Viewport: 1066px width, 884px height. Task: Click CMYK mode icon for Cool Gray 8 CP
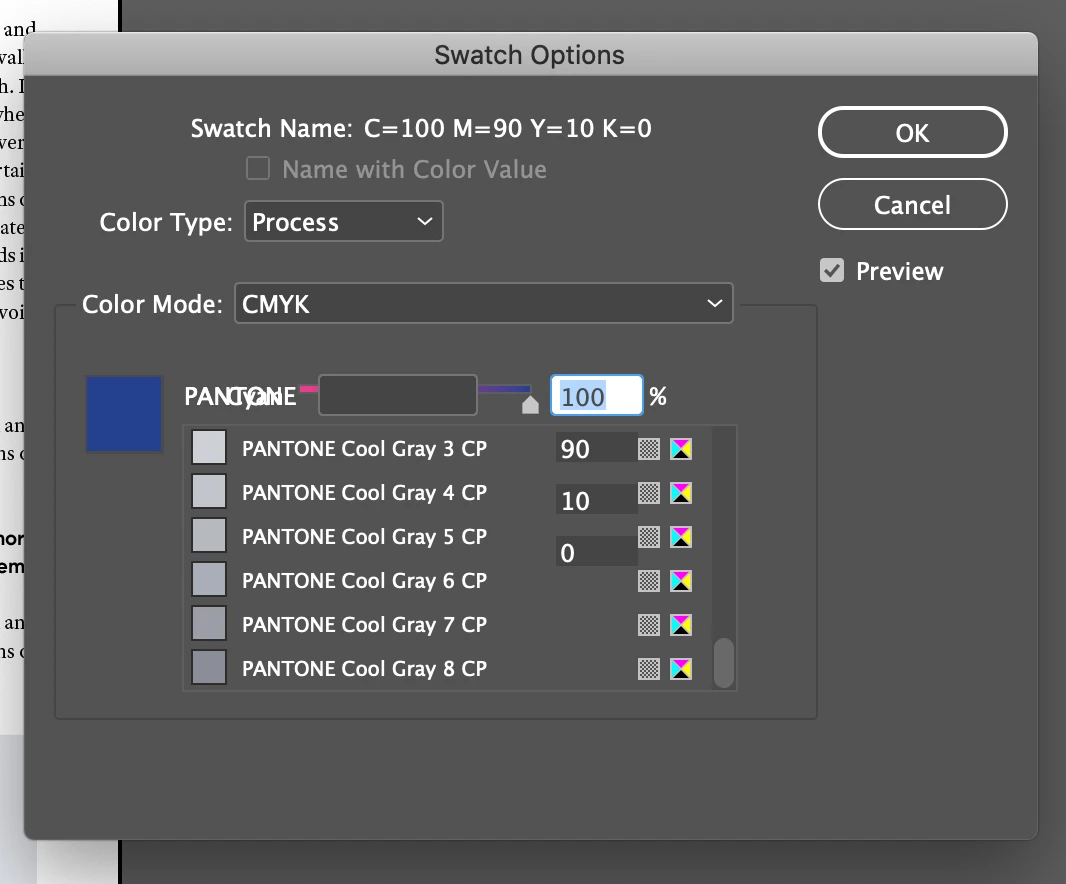[681, 669]
